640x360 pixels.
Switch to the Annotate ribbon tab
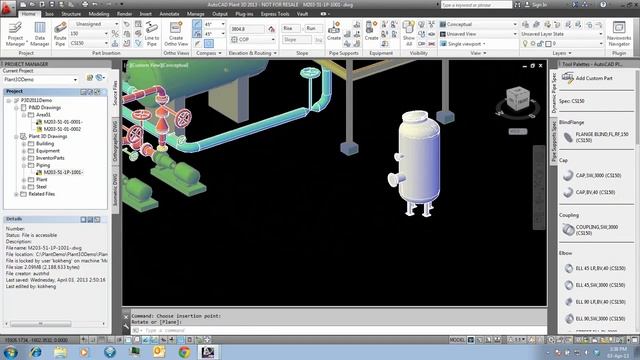(169, 14)
